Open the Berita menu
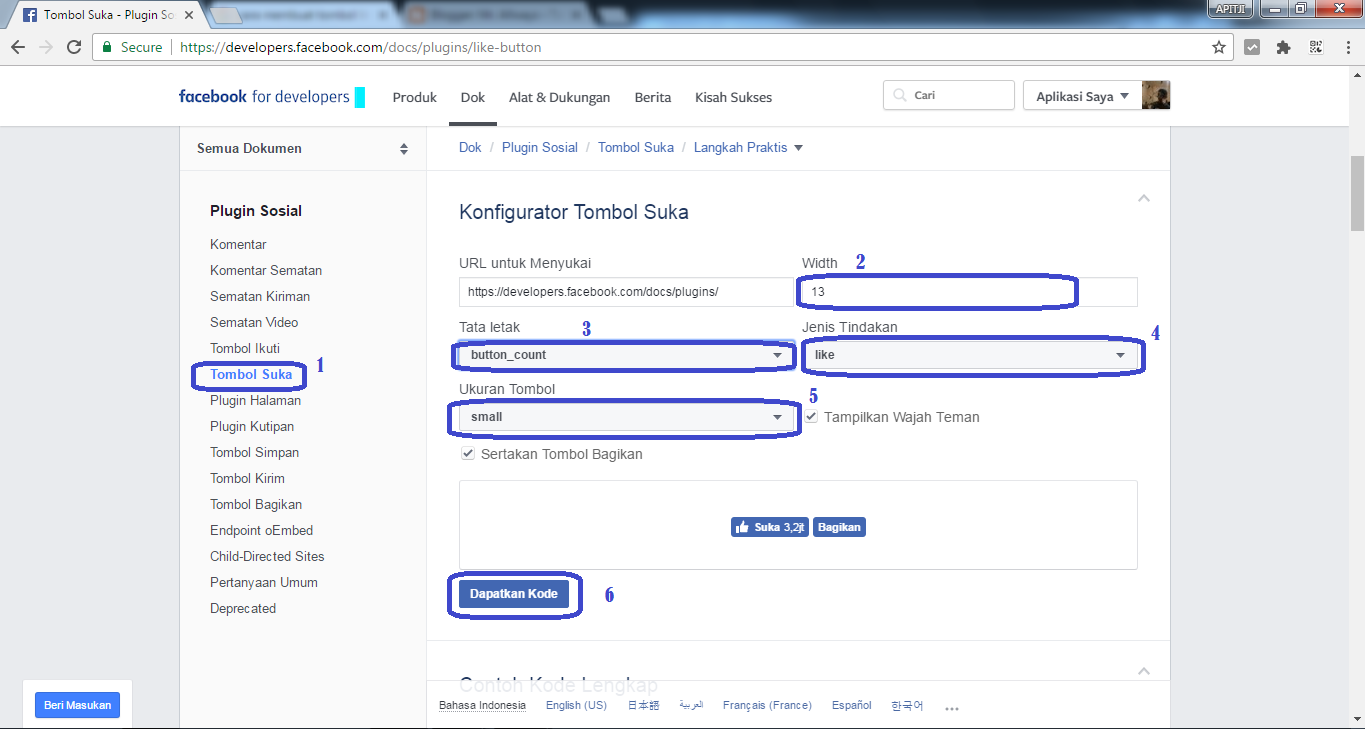1365x729 pixels. pyautogui.click(x=653, y=97)
